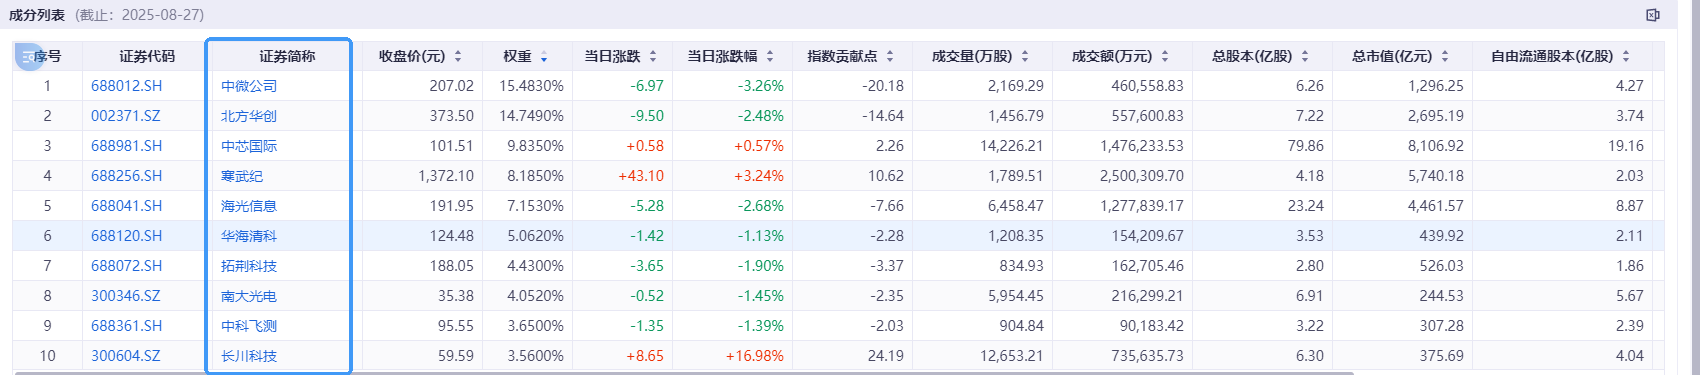1700x375 pixels.
Task: Open the 长川科技 stock link
Action: click(249, 356)
